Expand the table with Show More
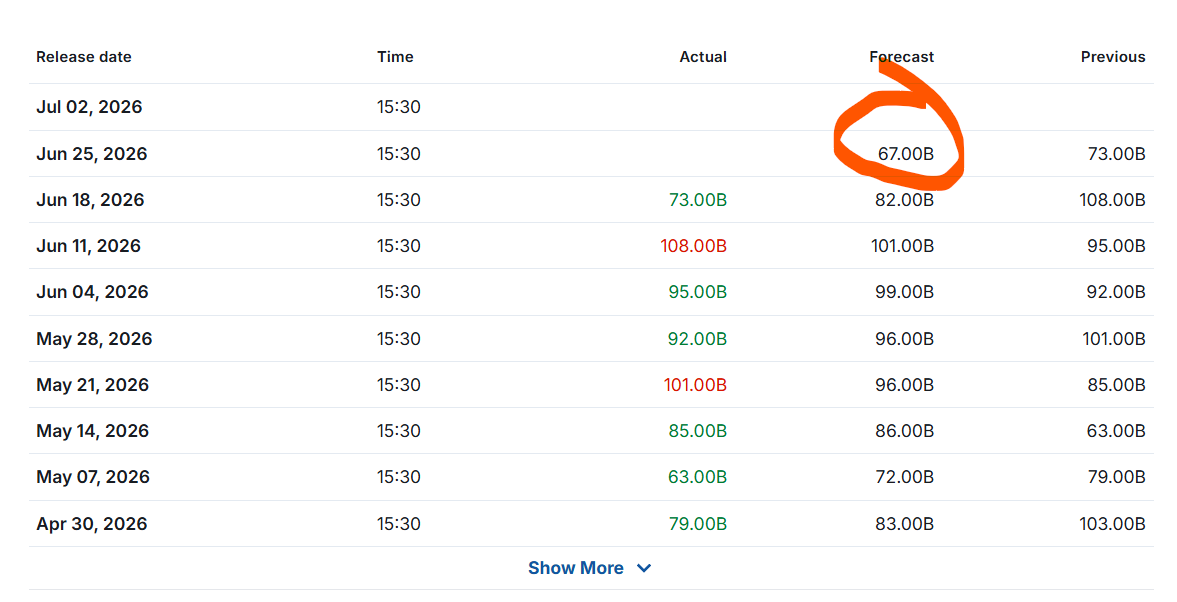 589,568
